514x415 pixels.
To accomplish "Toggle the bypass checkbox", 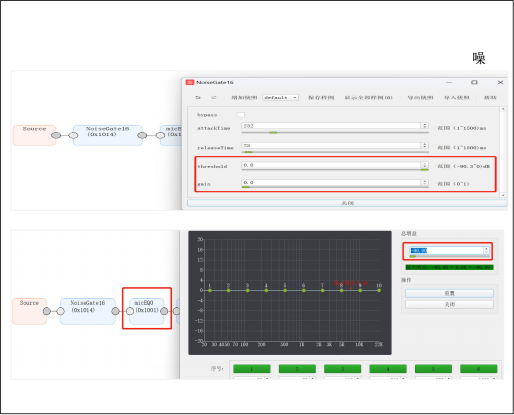I will point(241,115).
